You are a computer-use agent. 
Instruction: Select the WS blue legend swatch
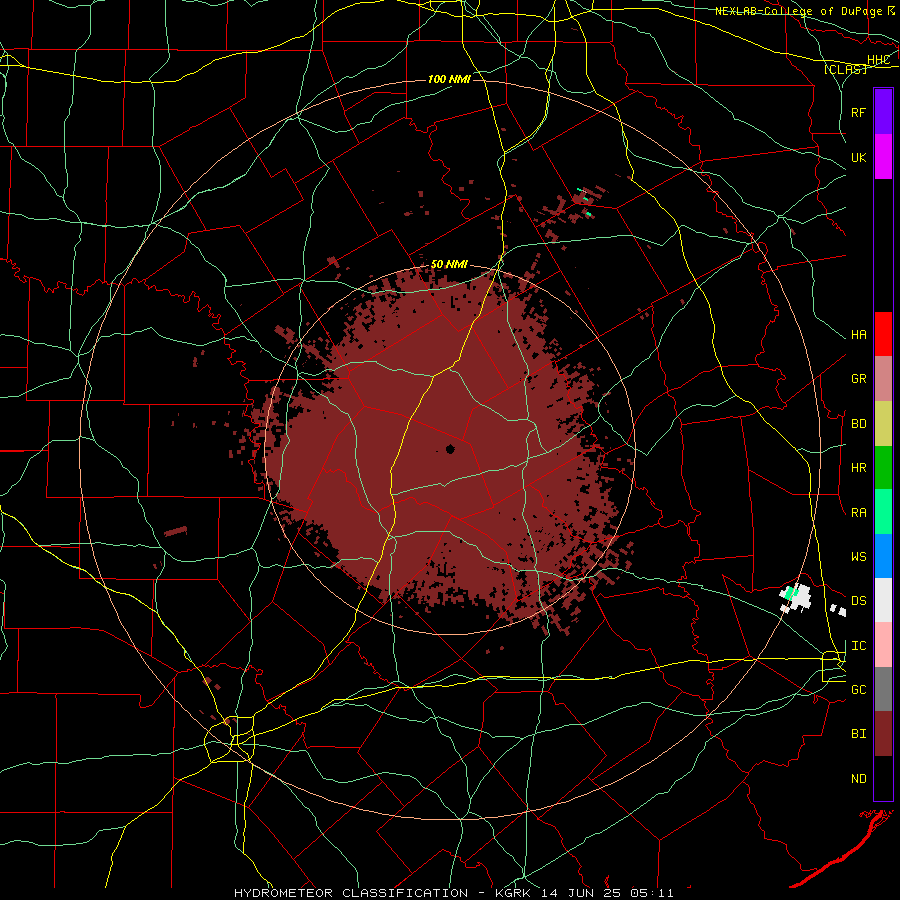(883, 556)
